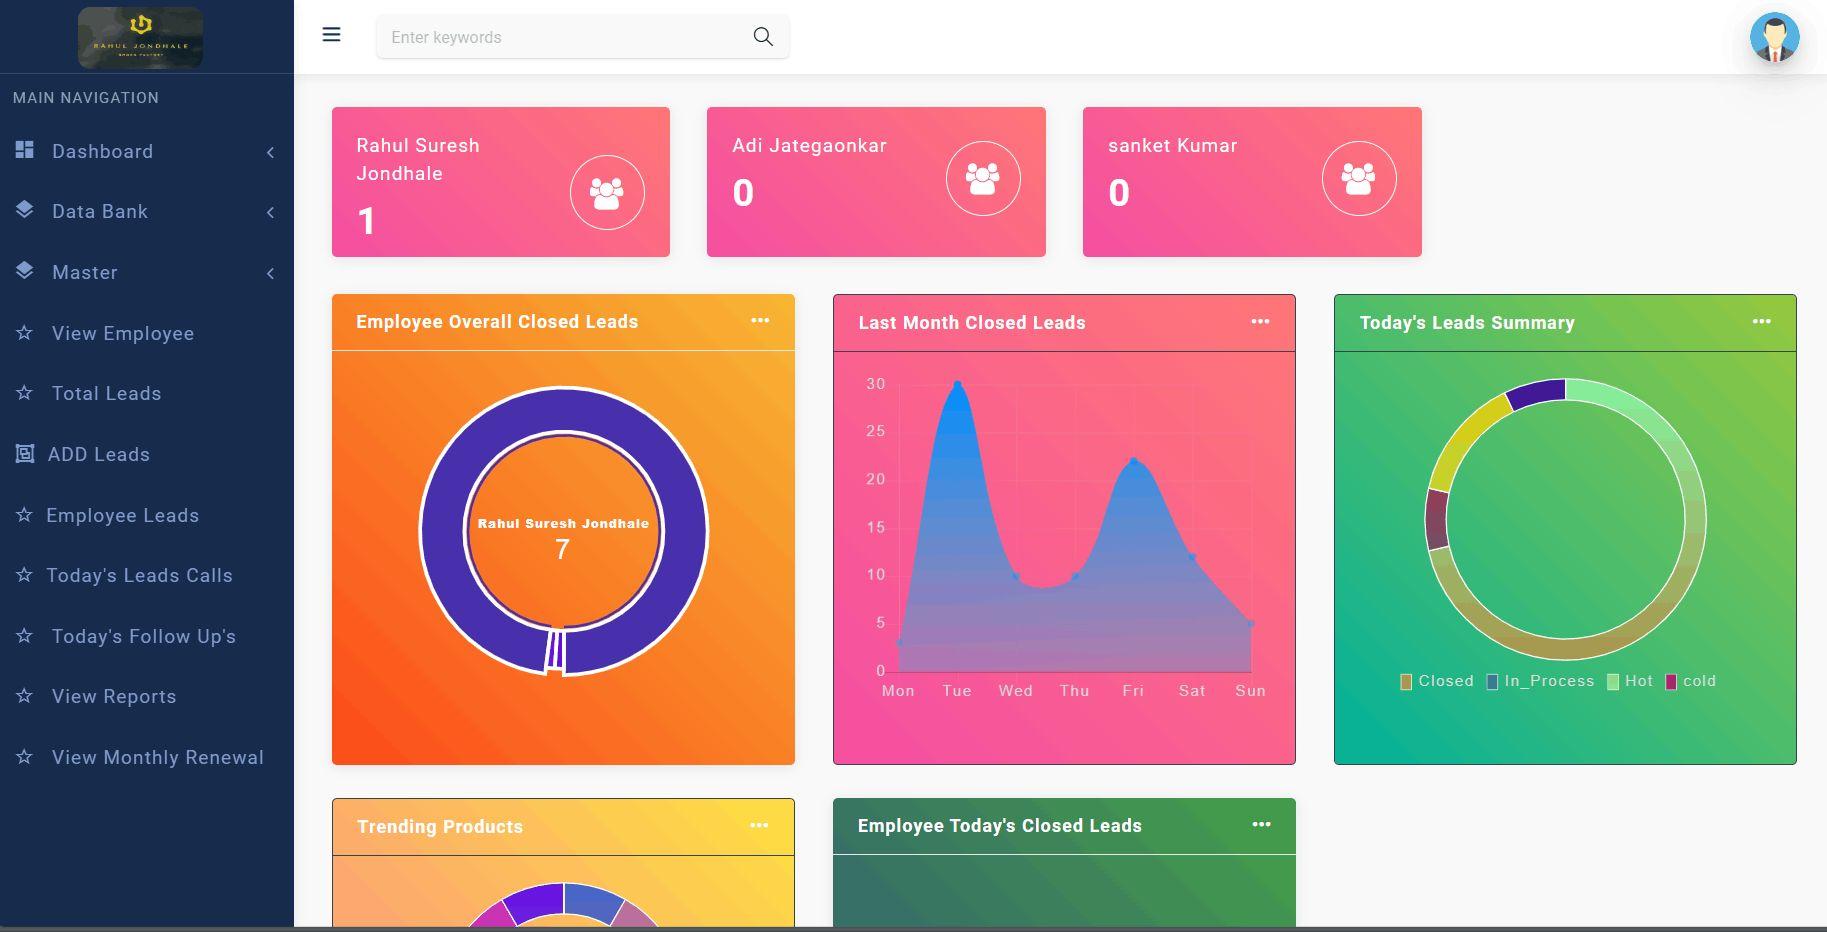Click the search magnifier icon

[x=763, y=37]
